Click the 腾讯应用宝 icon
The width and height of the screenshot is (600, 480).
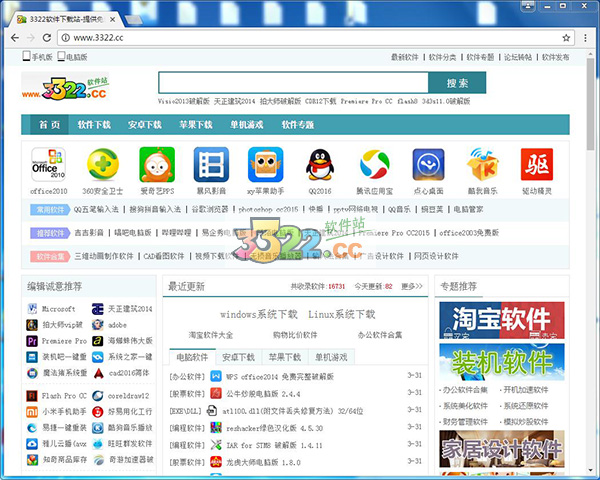click(x=374, y=164)
